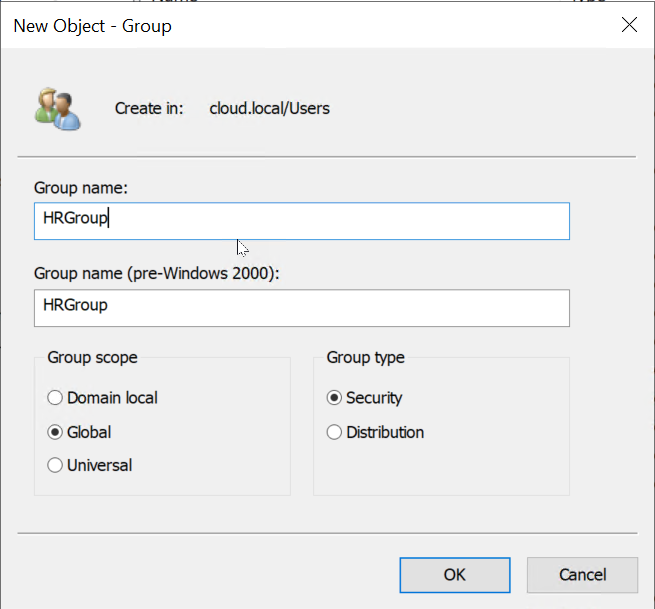Click the Group name (pre-Windows 2000): label
Screen dimensions: 655x609
click(x=157, y=274)
